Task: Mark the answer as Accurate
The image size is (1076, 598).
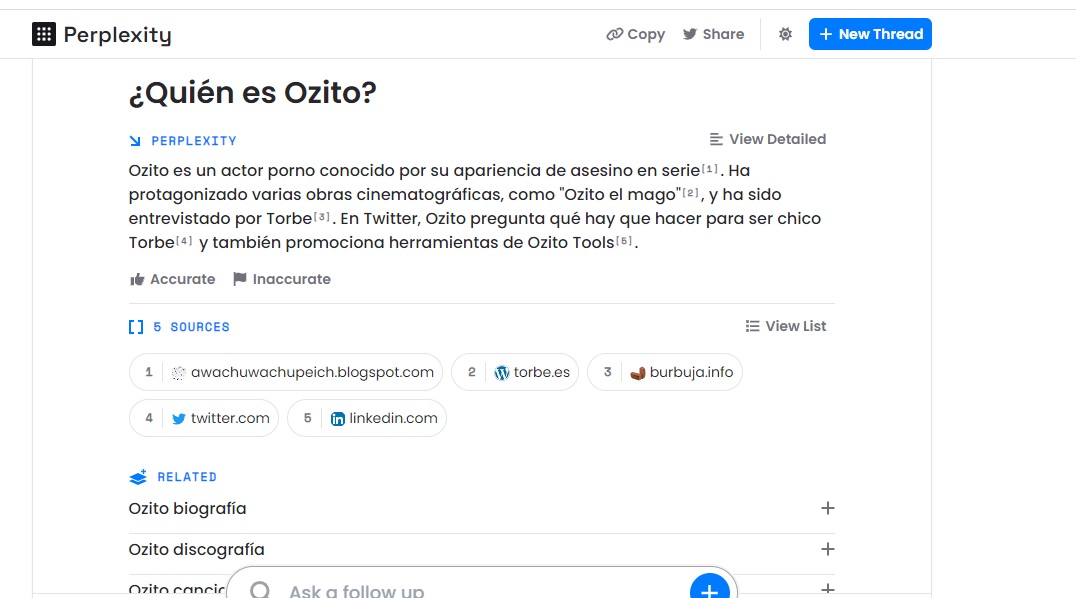Action: point(172,279)
